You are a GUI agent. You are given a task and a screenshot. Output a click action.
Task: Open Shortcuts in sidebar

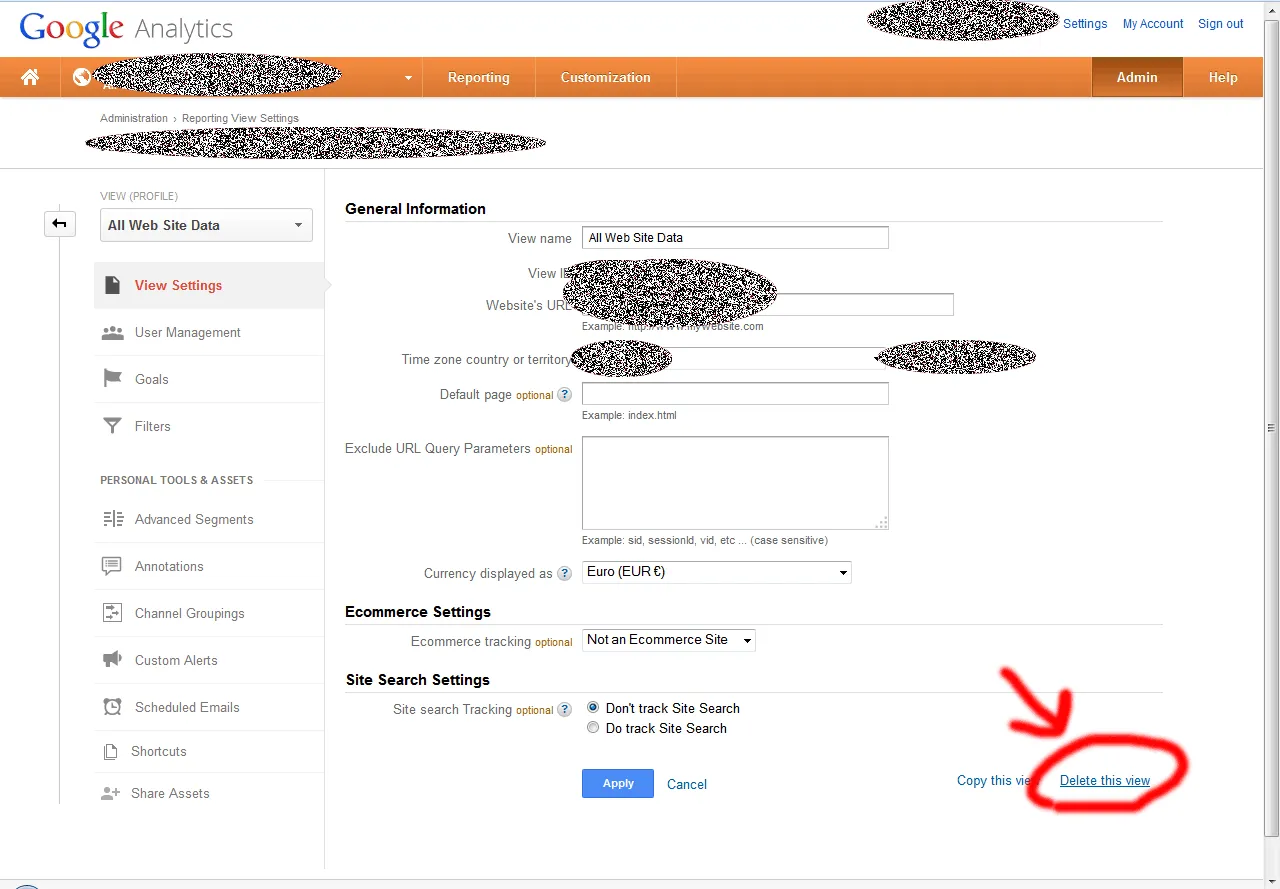tap(209, 751)
